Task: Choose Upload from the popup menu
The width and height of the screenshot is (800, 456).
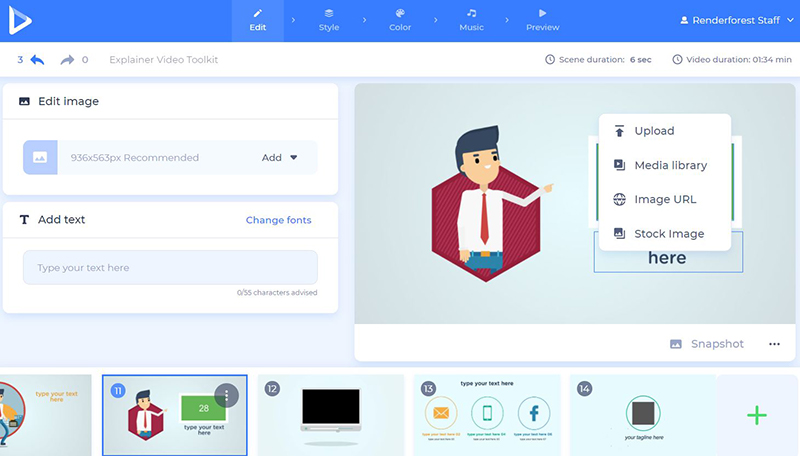Action: click(x=665, y=131)
